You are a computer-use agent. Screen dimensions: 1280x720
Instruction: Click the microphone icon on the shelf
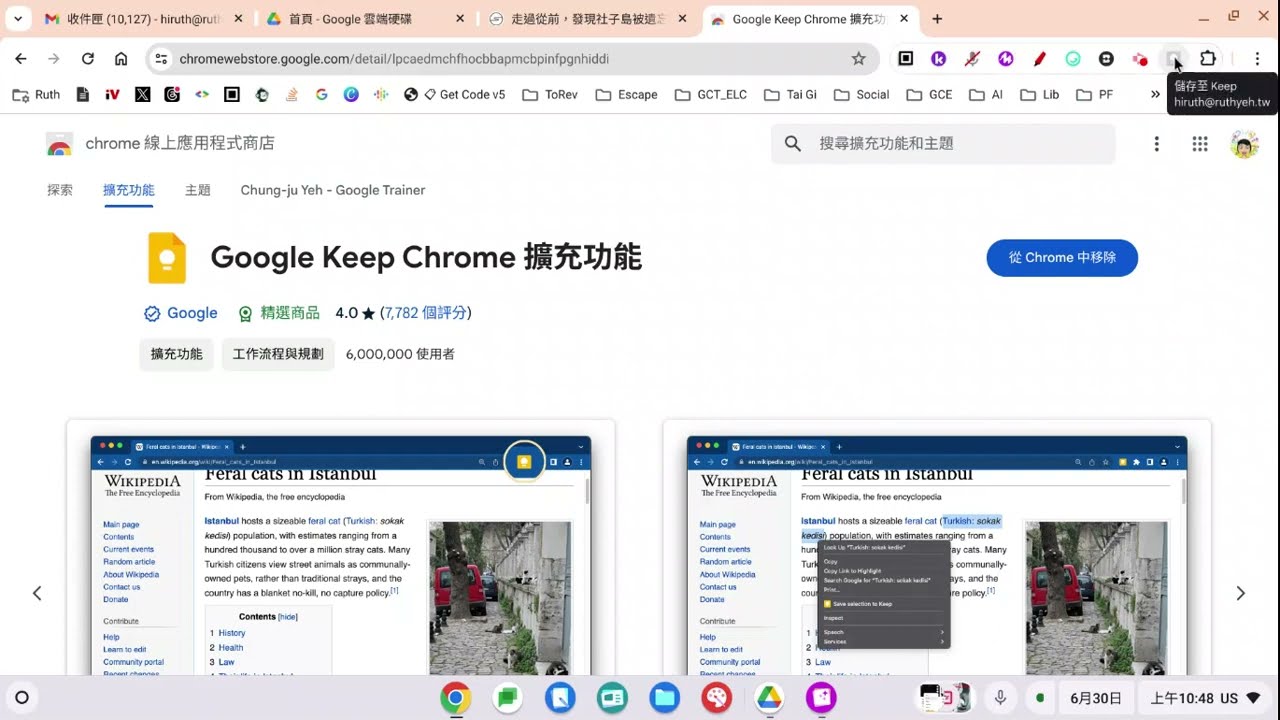[x=1000, y=698]
